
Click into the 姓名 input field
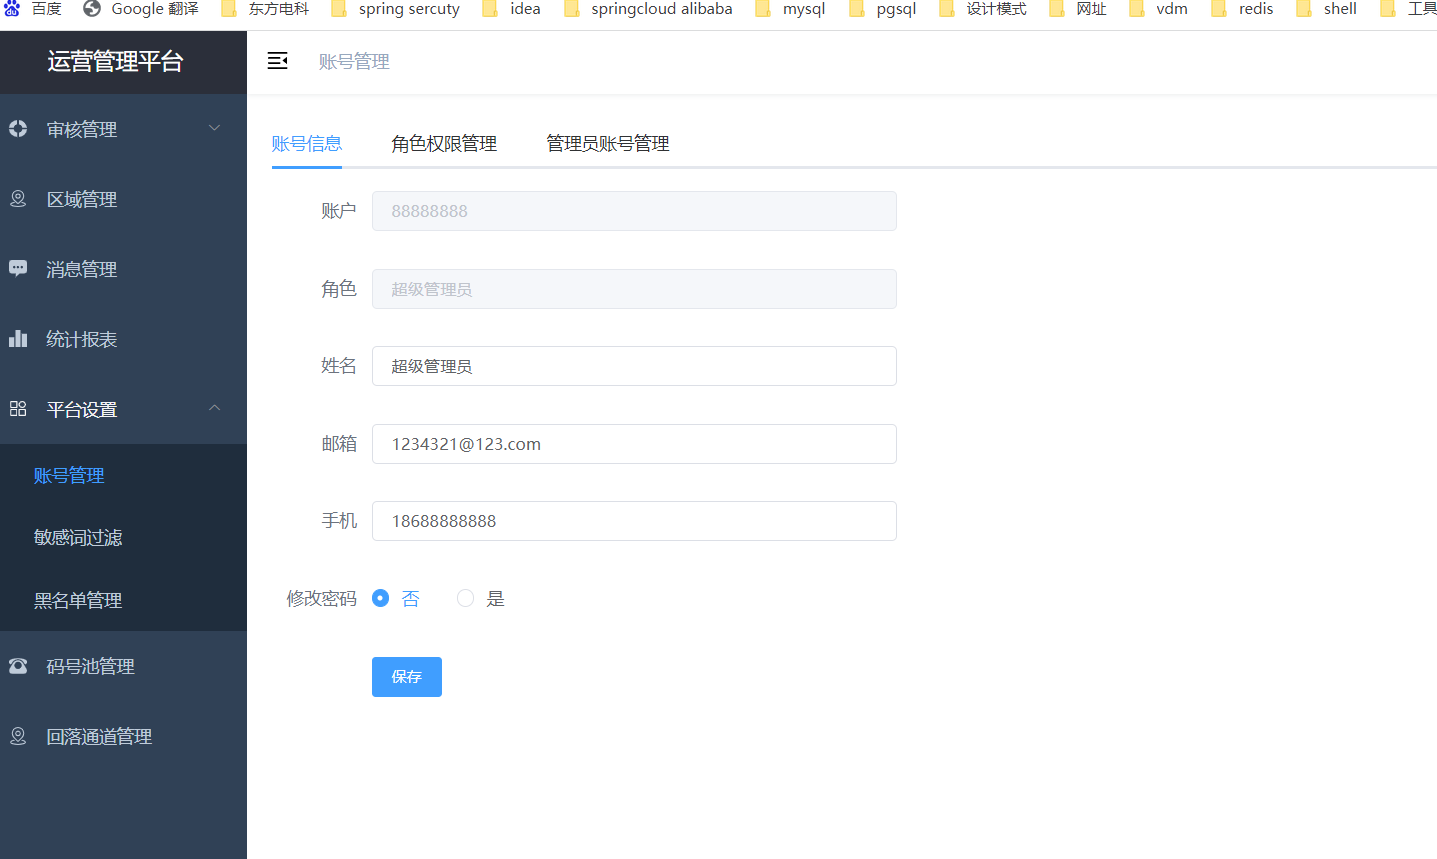point(634,366)
